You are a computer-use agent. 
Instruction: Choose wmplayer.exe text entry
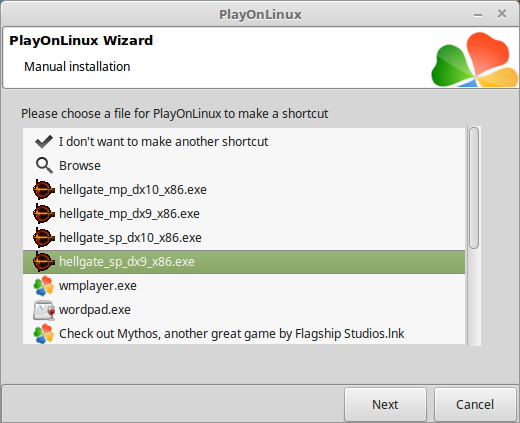(98, 286)
